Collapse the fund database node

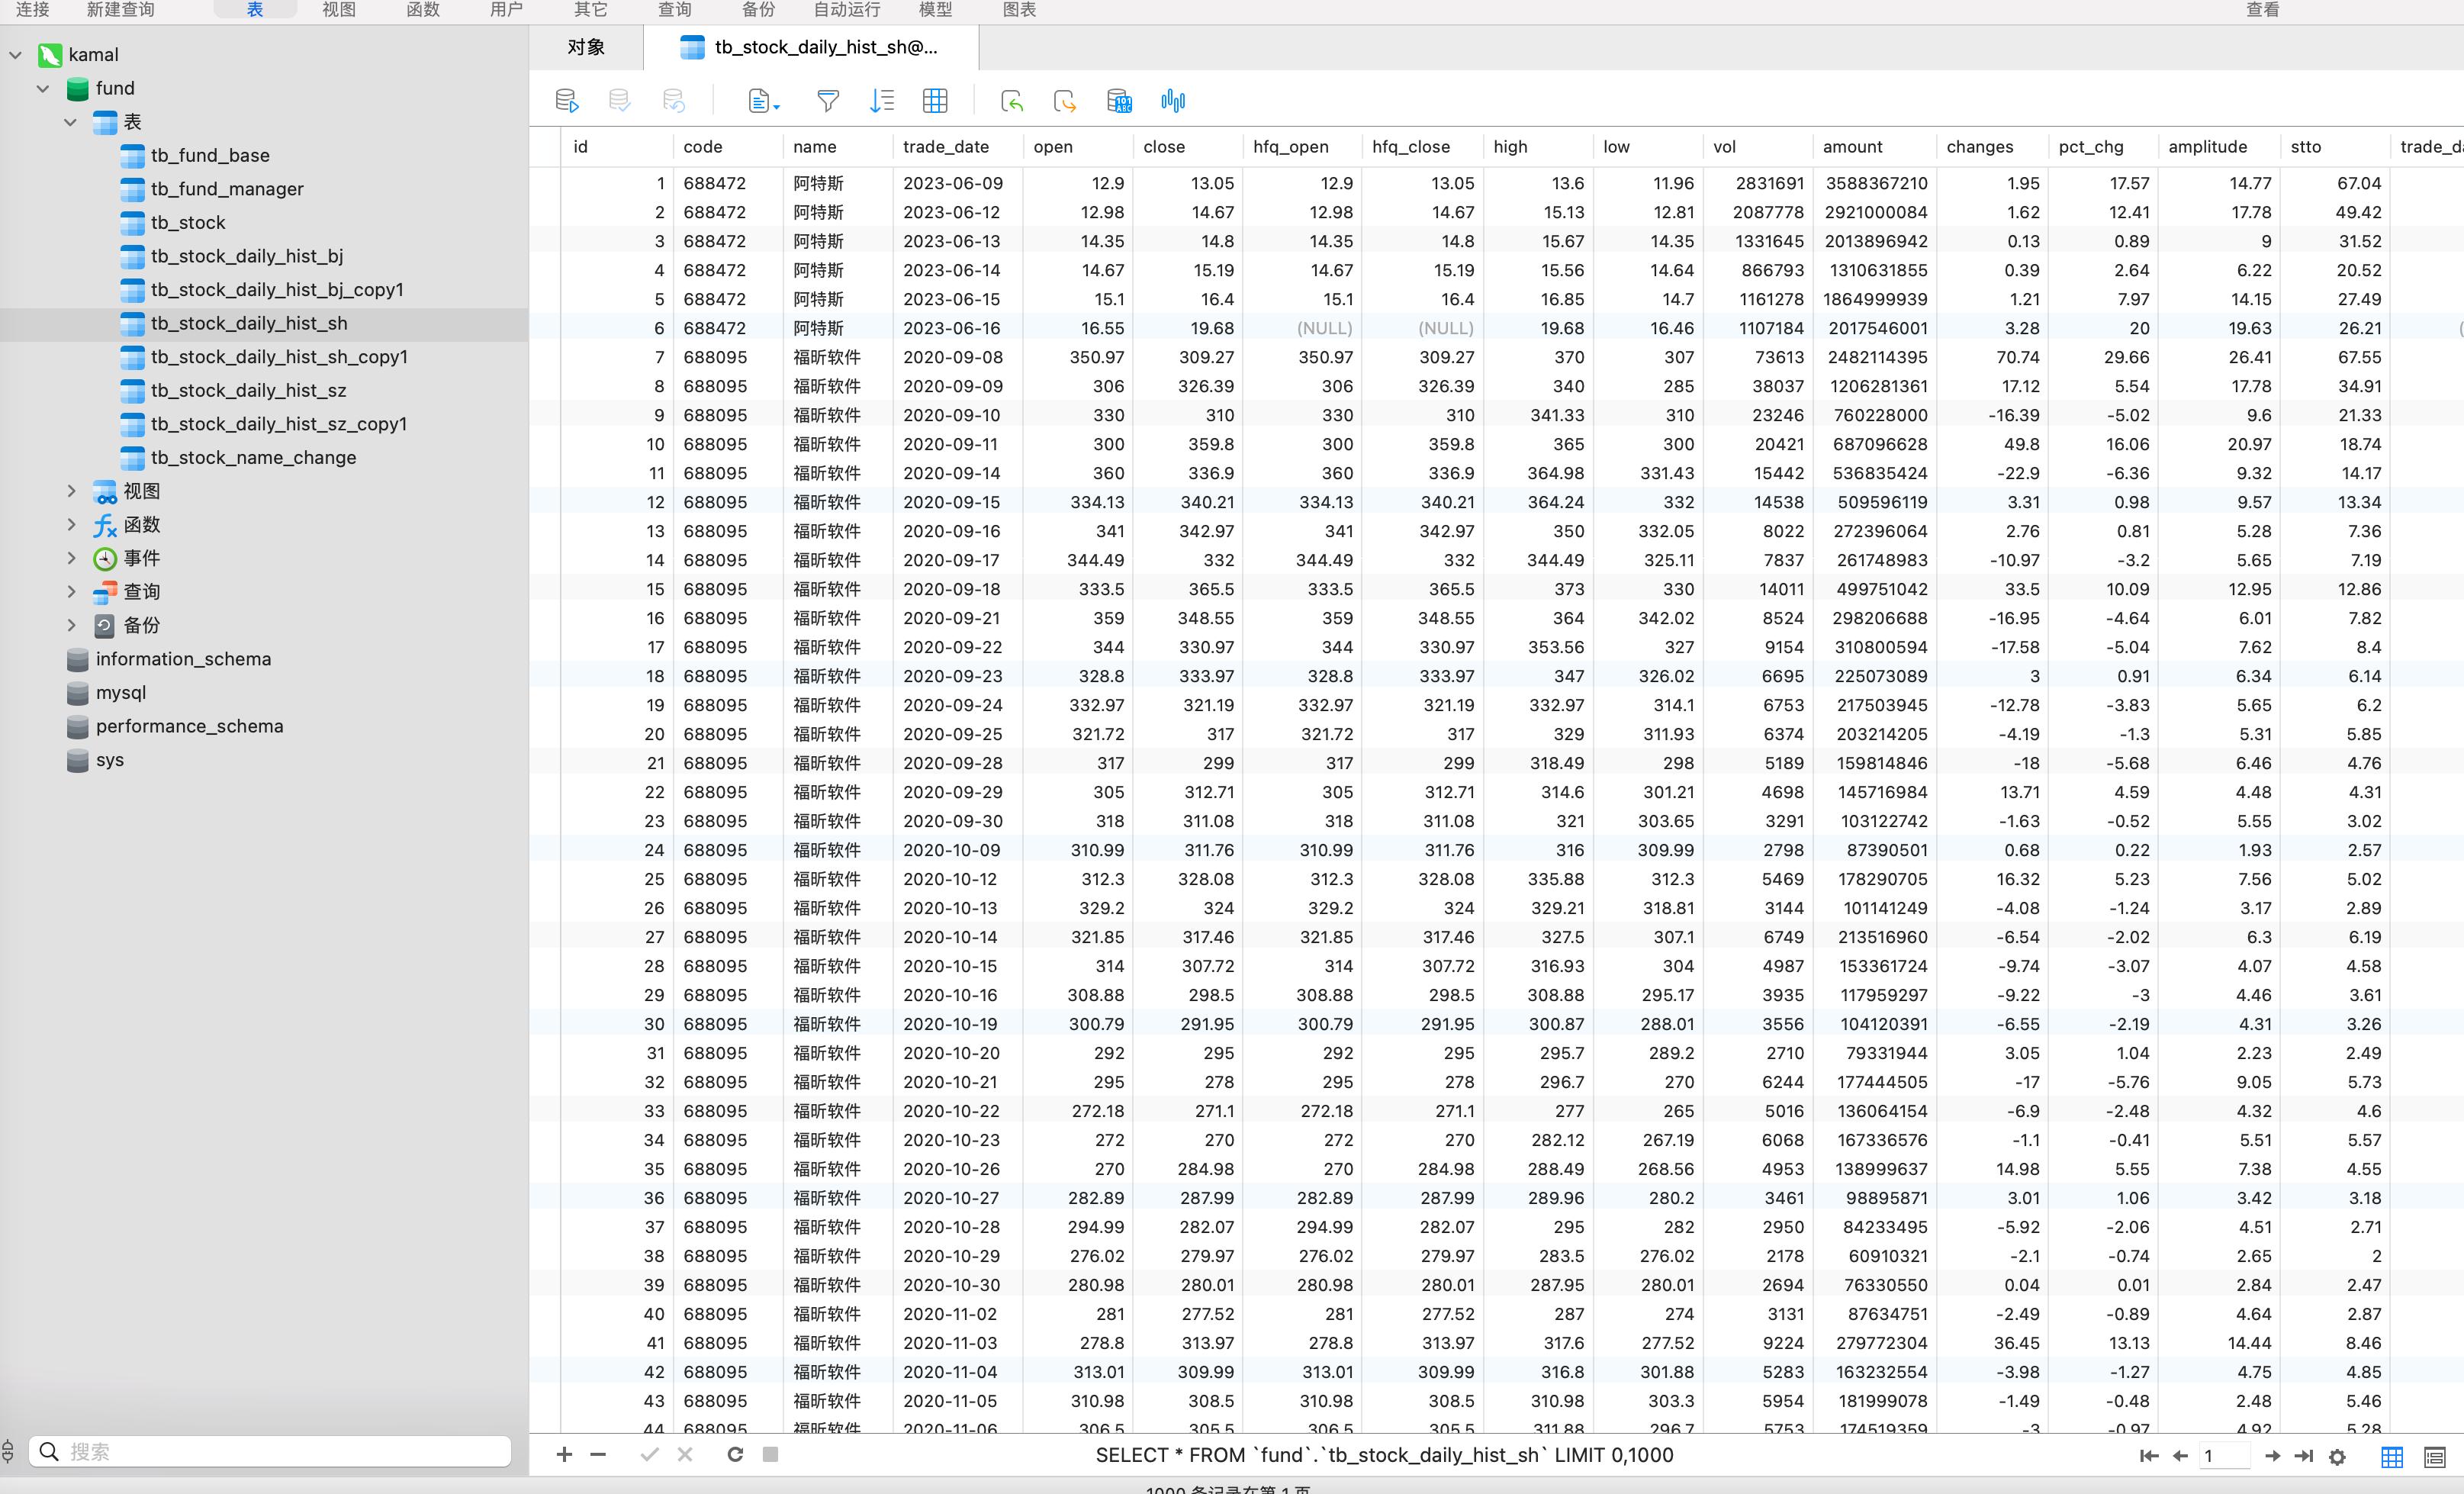(x=43, y=88)
